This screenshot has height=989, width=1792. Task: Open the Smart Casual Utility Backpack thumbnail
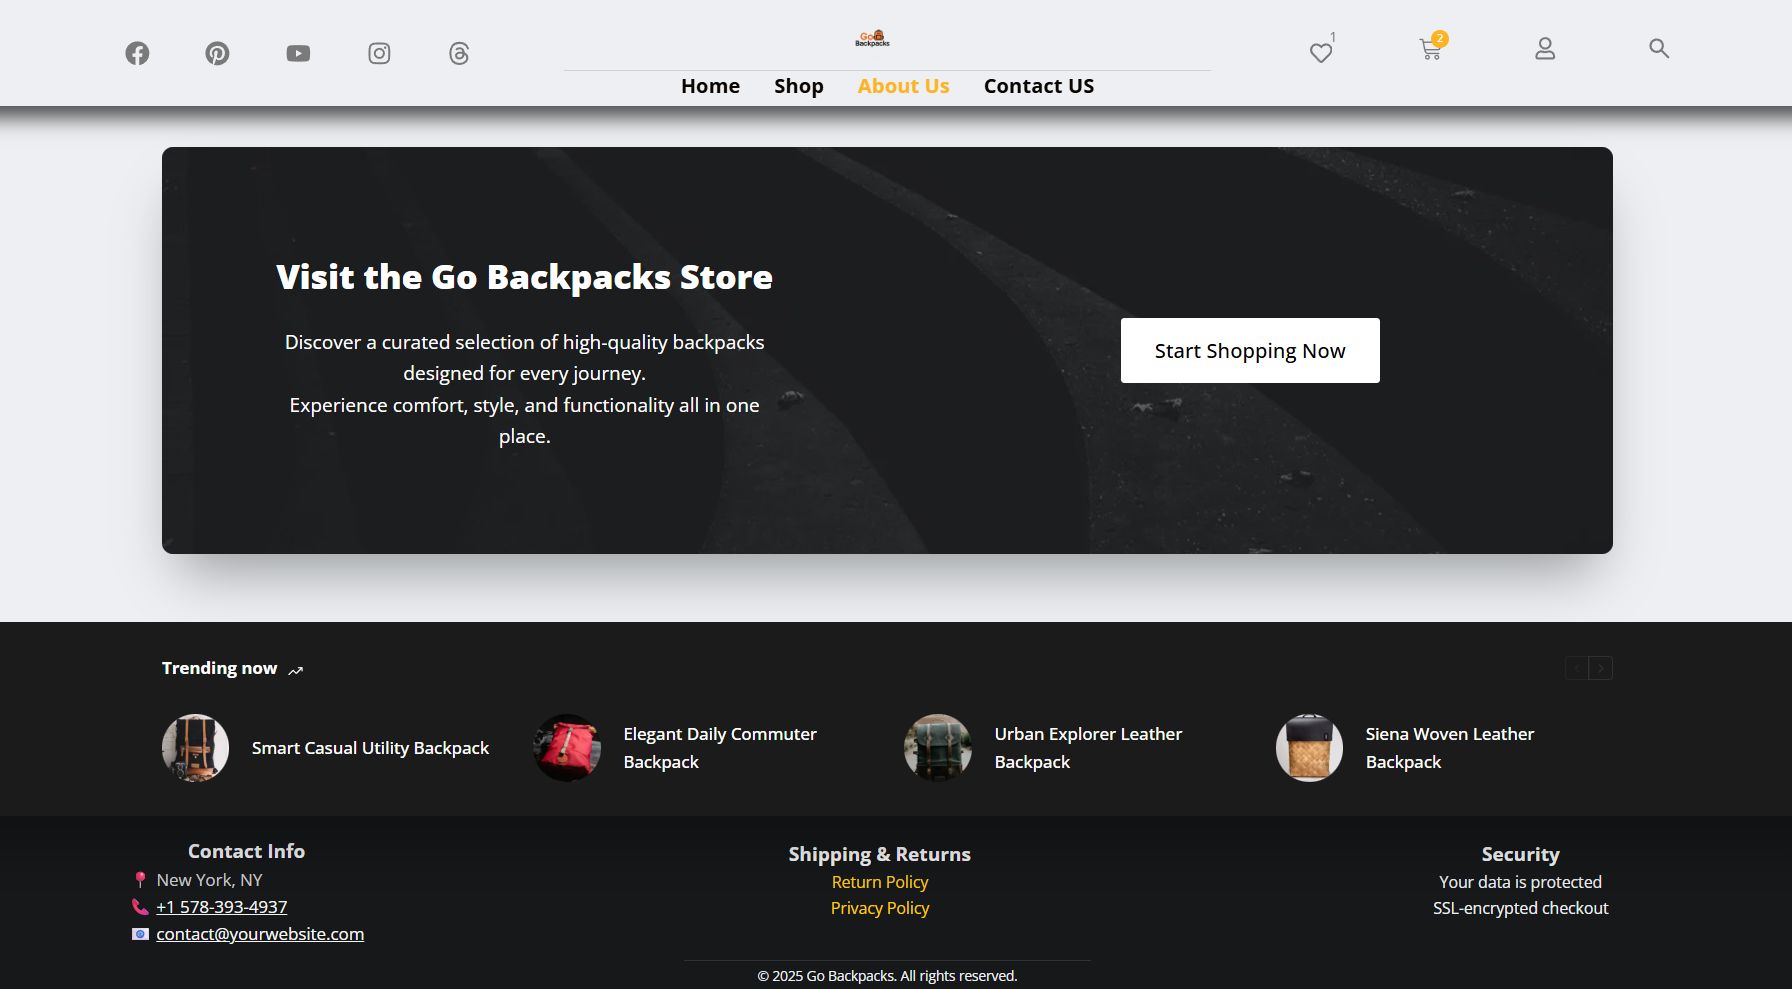(195, 748)
